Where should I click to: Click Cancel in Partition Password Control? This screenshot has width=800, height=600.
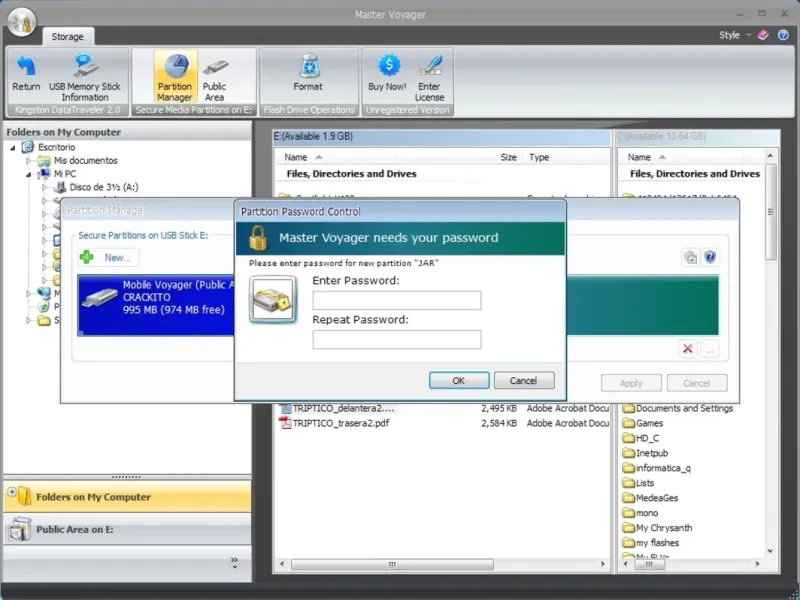[523, 381]
